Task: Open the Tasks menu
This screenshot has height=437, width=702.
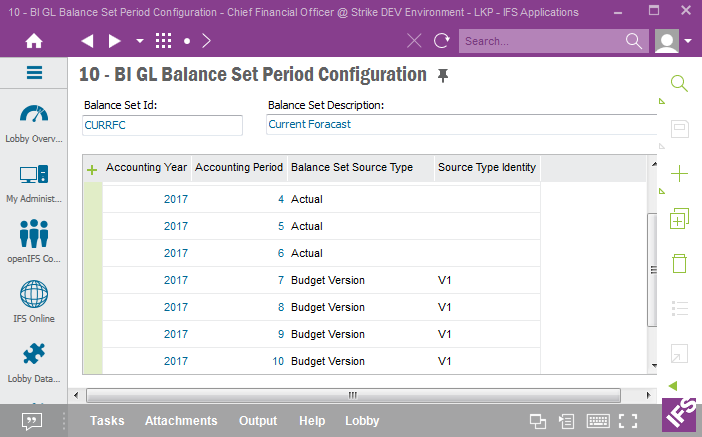Action: [107, 421]
